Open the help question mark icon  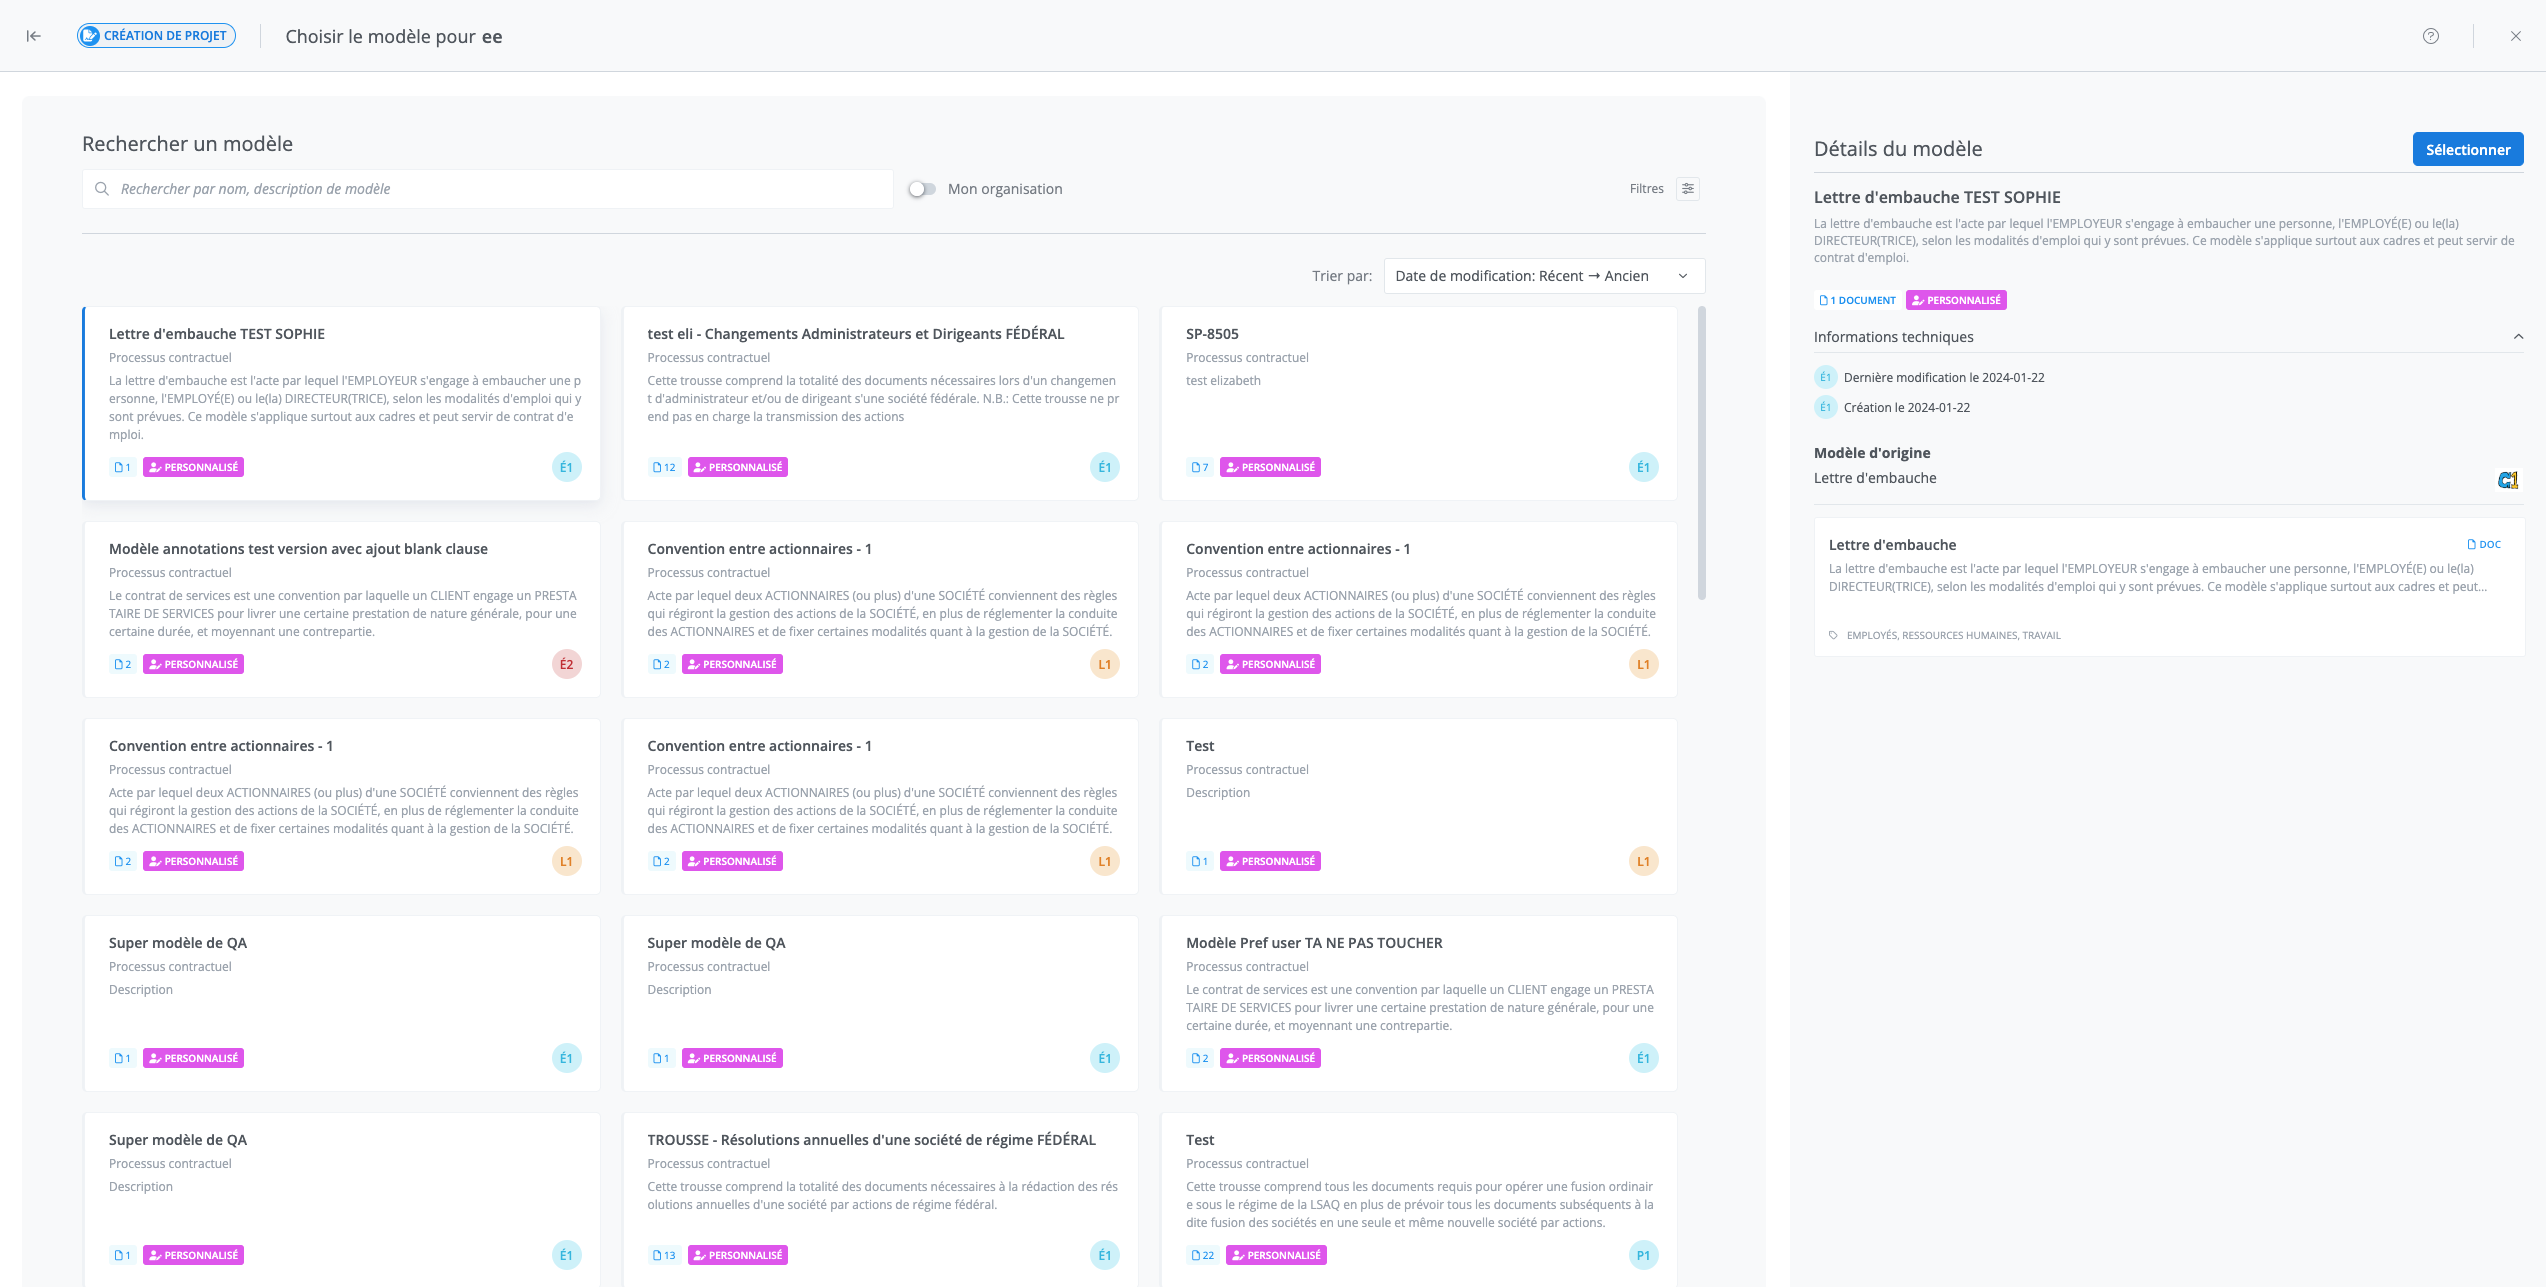2430,36
